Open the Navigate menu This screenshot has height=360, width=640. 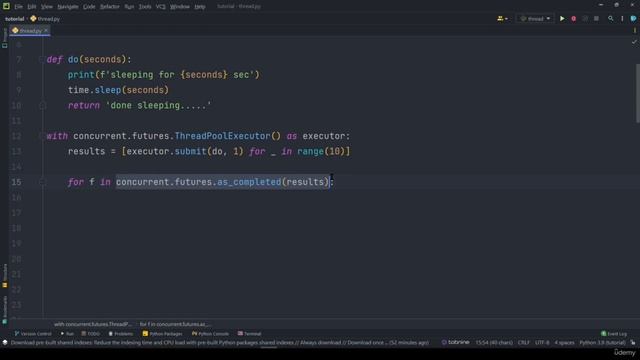(68, 7)
